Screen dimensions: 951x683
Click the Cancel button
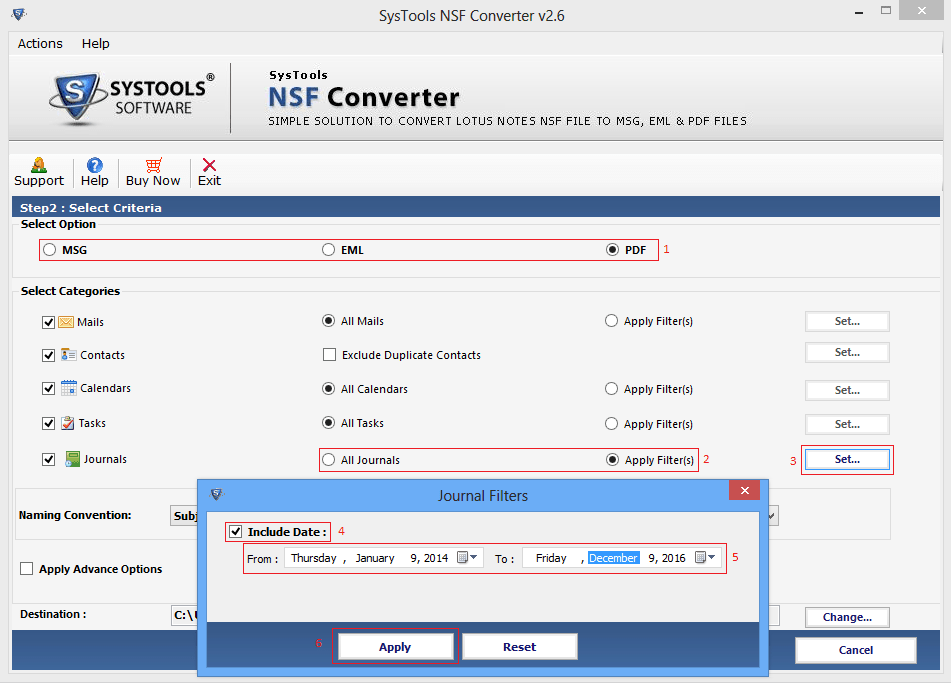[856, 650]
